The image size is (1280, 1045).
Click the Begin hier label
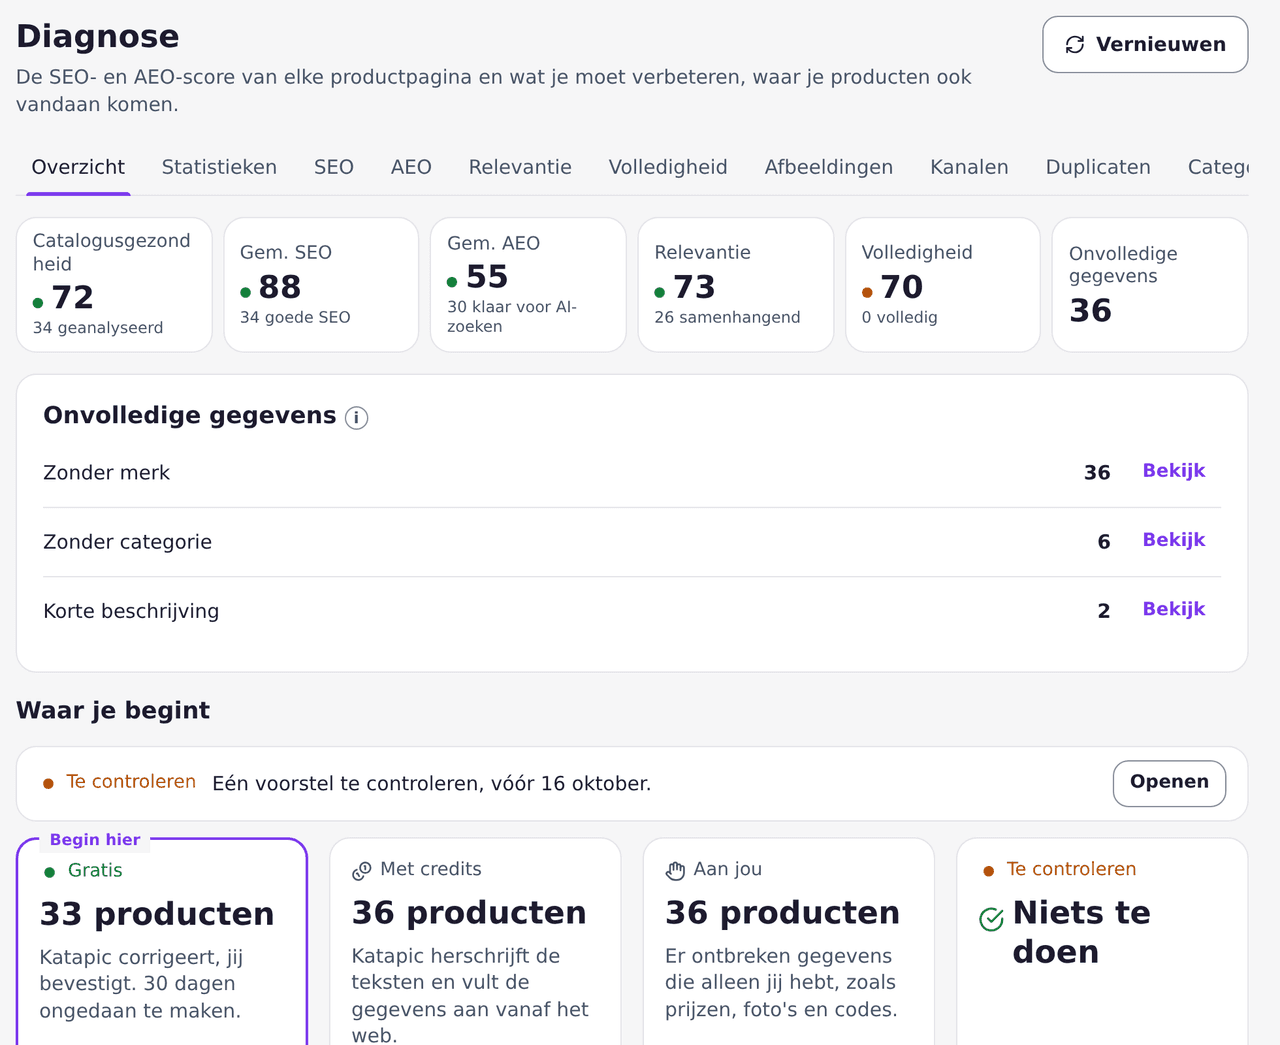[95, 840]
